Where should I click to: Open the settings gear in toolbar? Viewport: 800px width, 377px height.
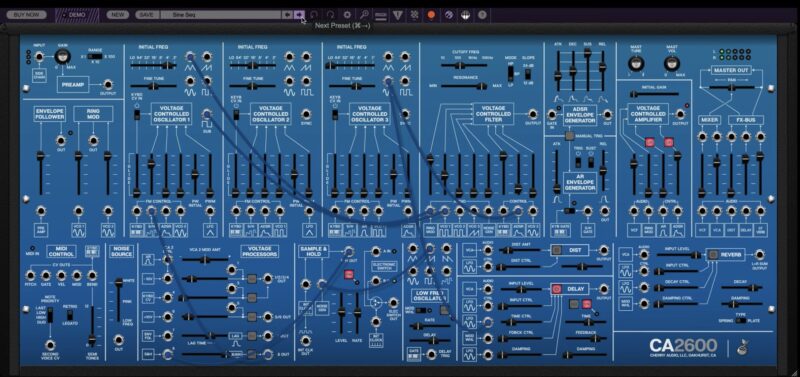pos(347,15)
